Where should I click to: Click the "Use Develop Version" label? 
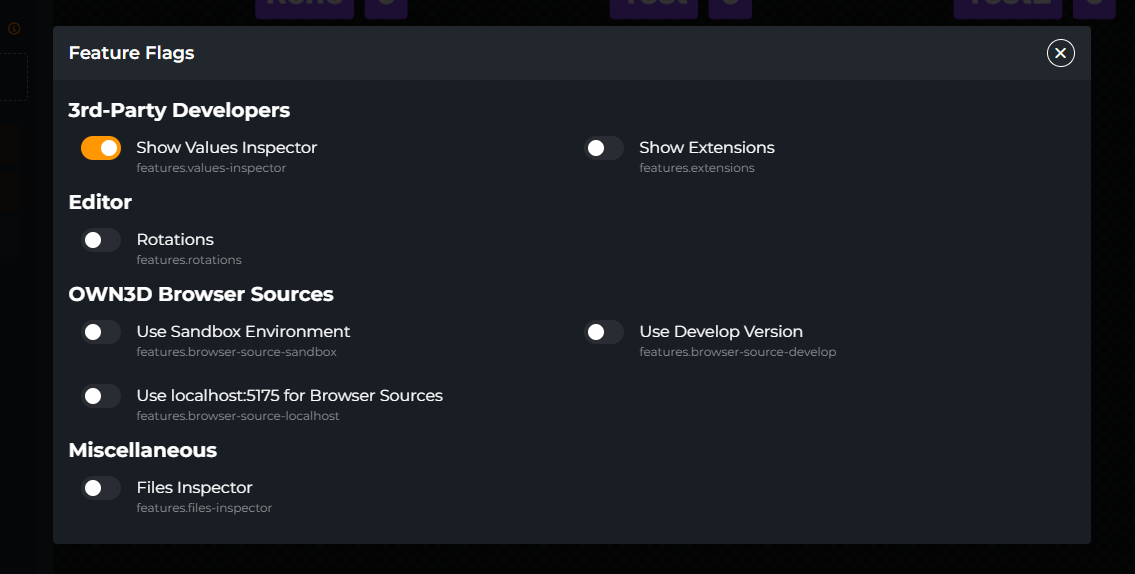pyautogui.click(x=720, y=332)
